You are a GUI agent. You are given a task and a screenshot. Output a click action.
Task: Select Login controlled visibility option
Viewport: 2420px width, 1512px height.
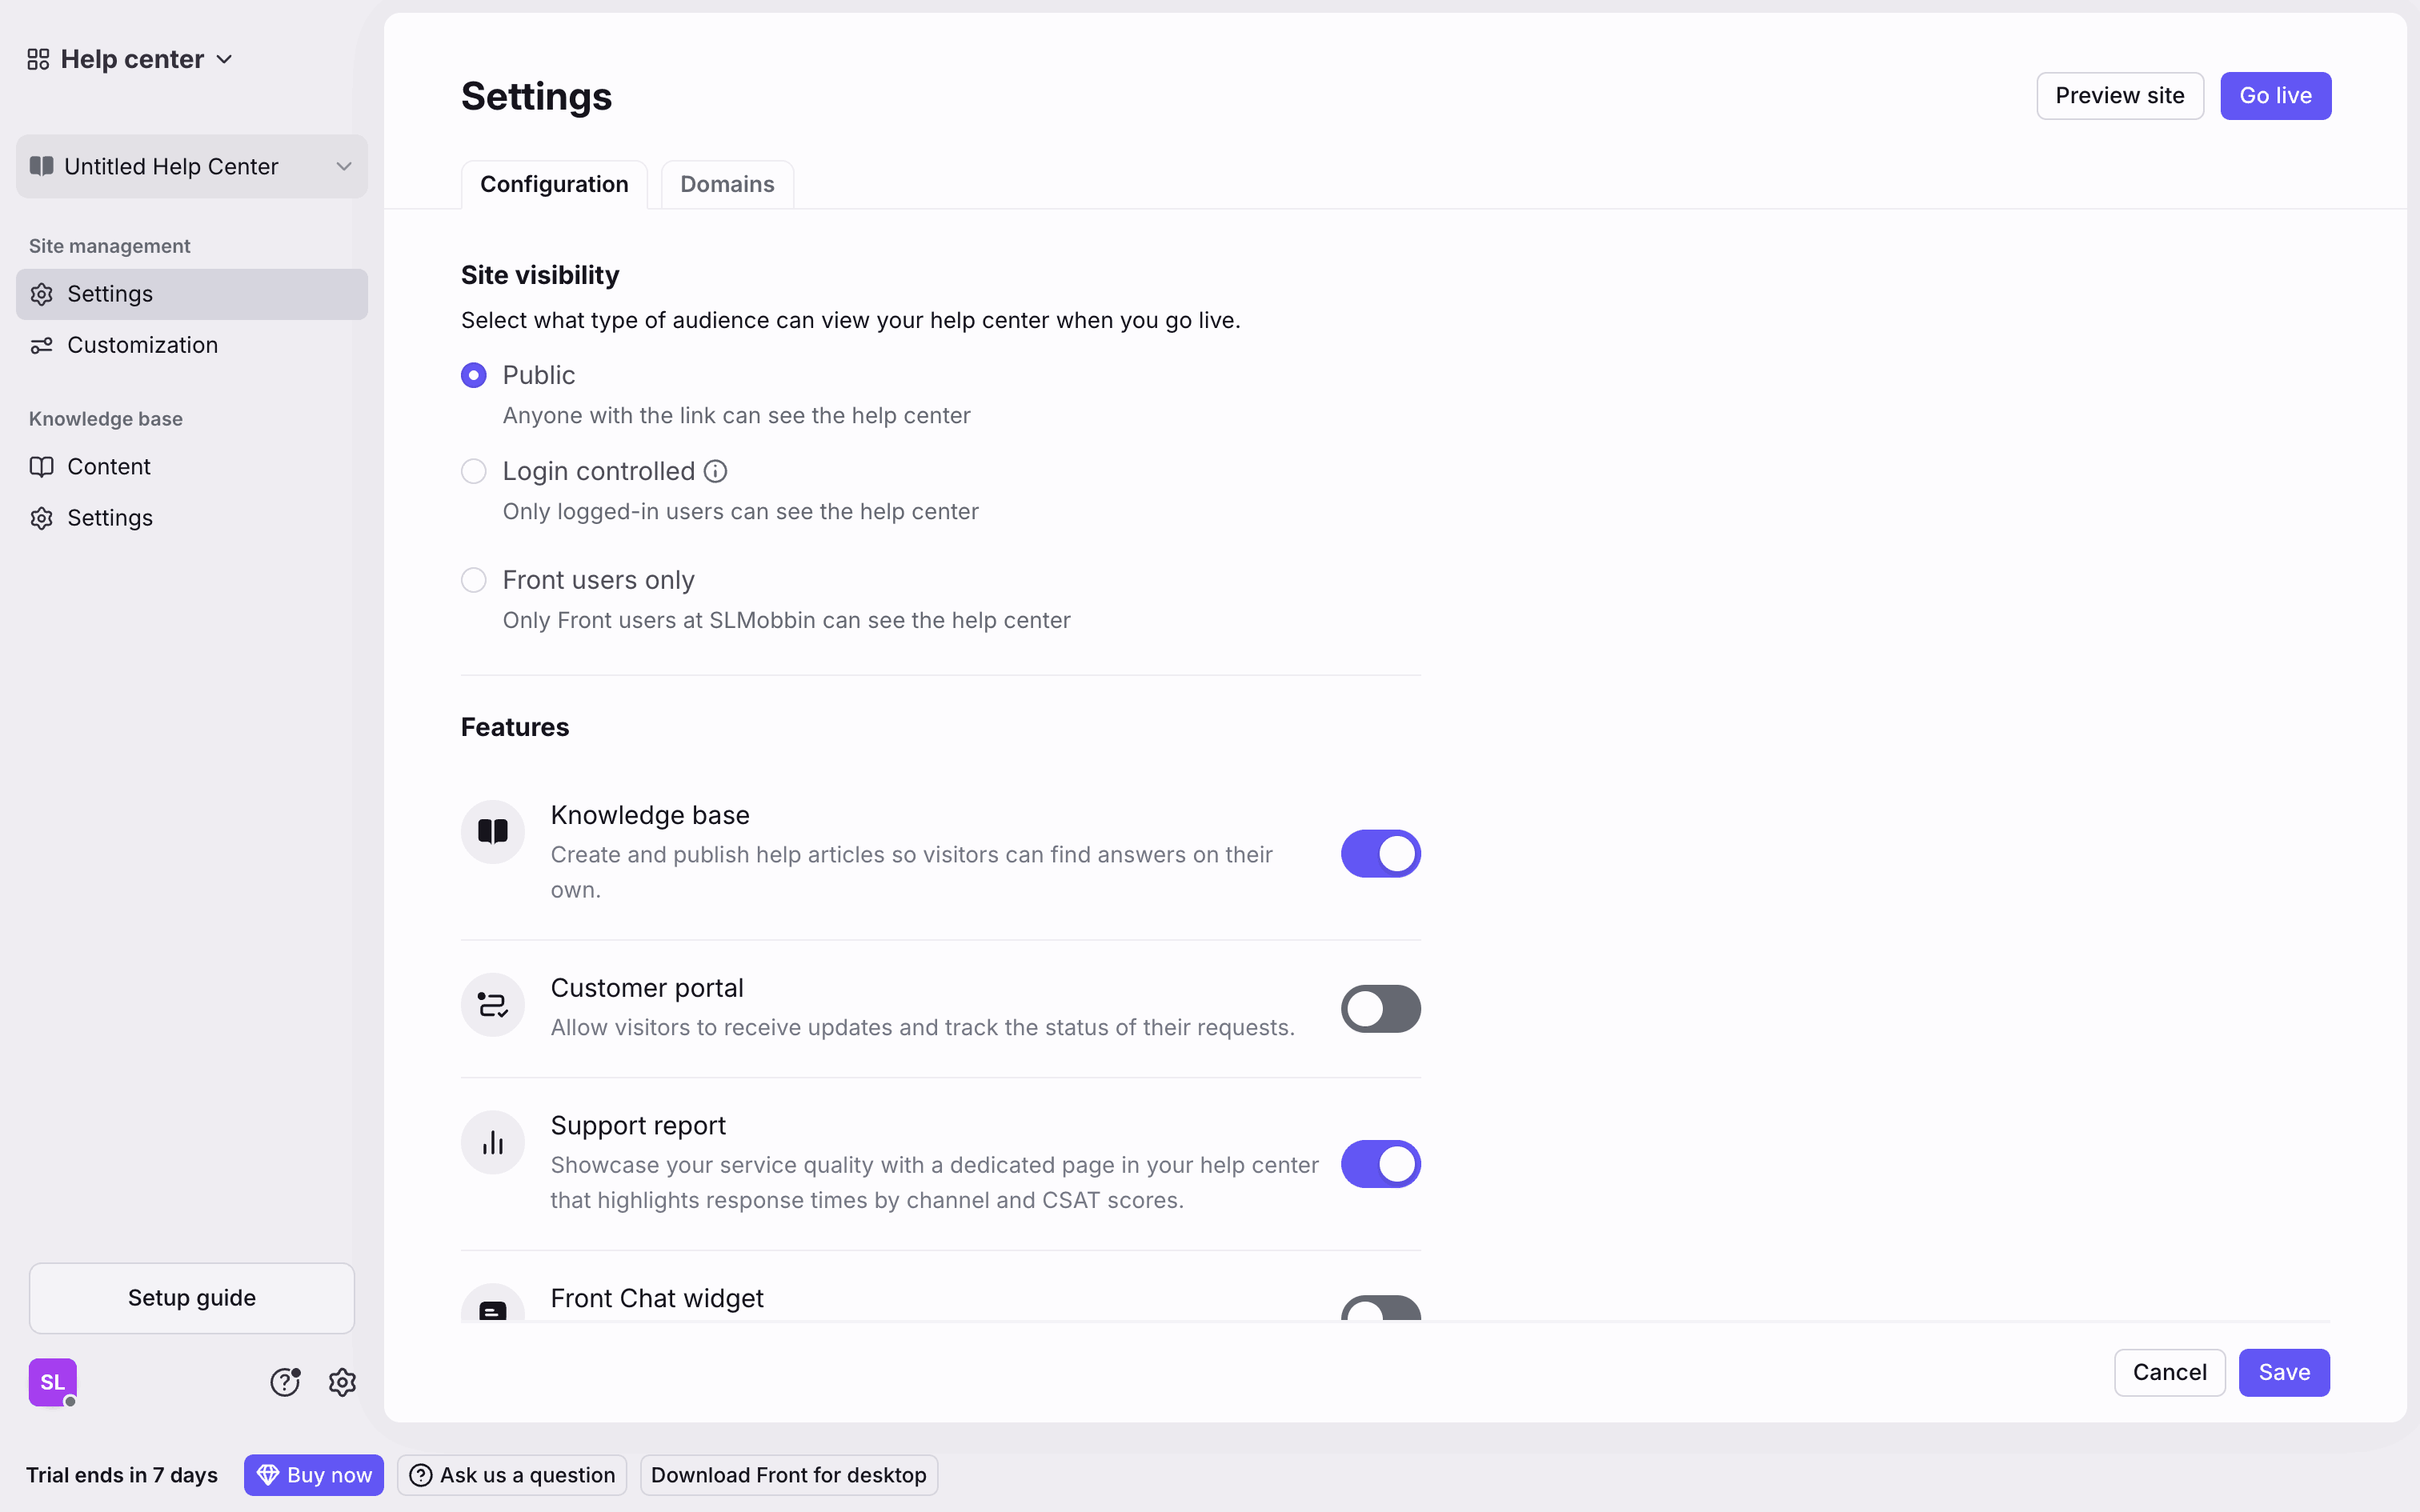pos(474,471)
